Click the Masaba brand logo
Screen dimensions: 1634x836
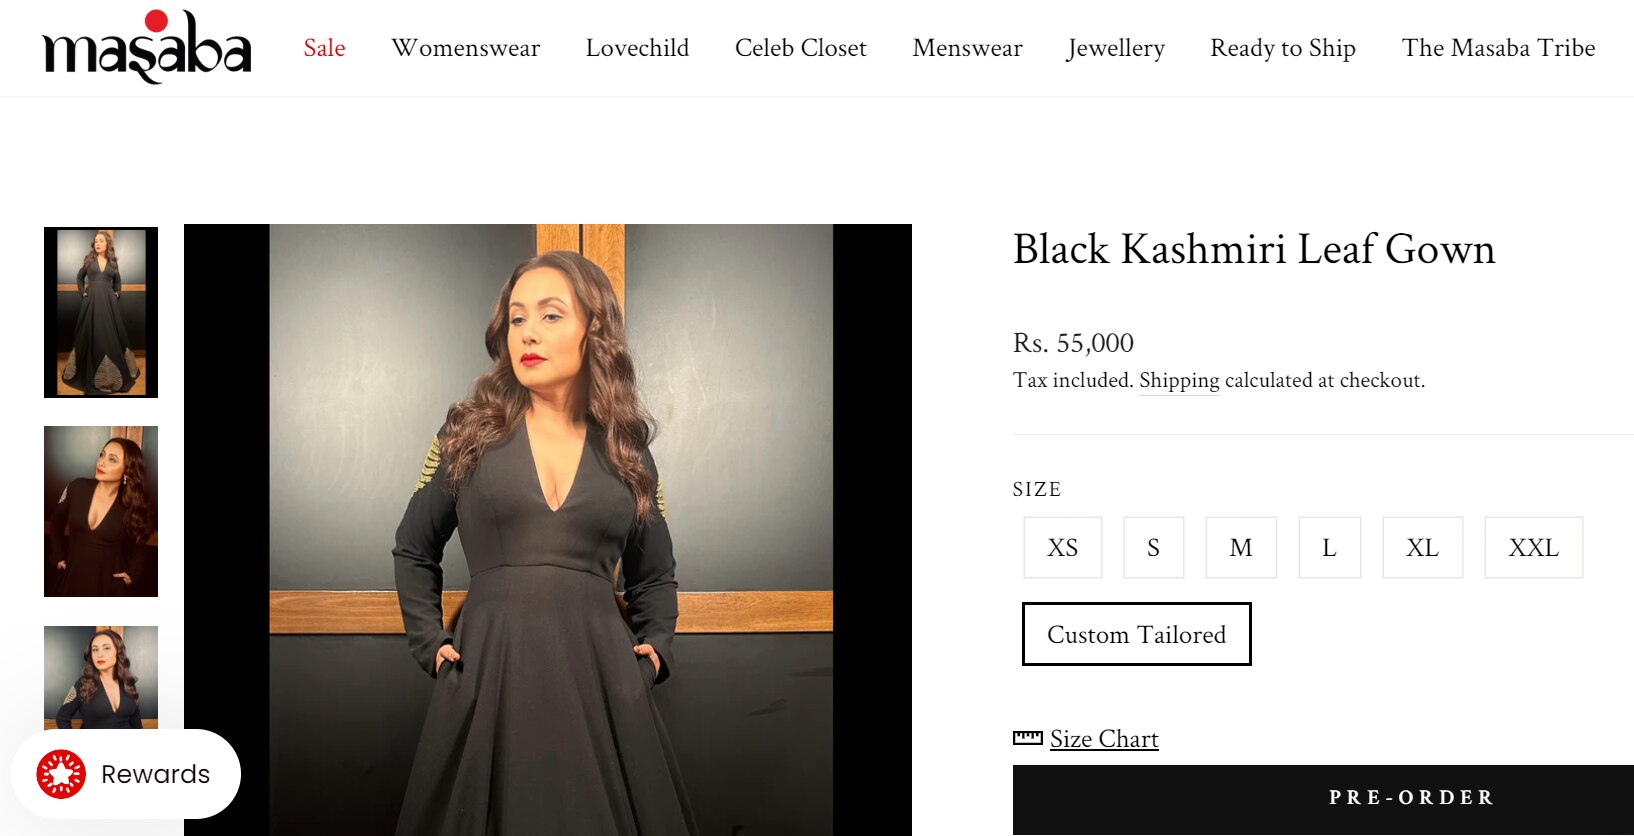click(145, 46)
